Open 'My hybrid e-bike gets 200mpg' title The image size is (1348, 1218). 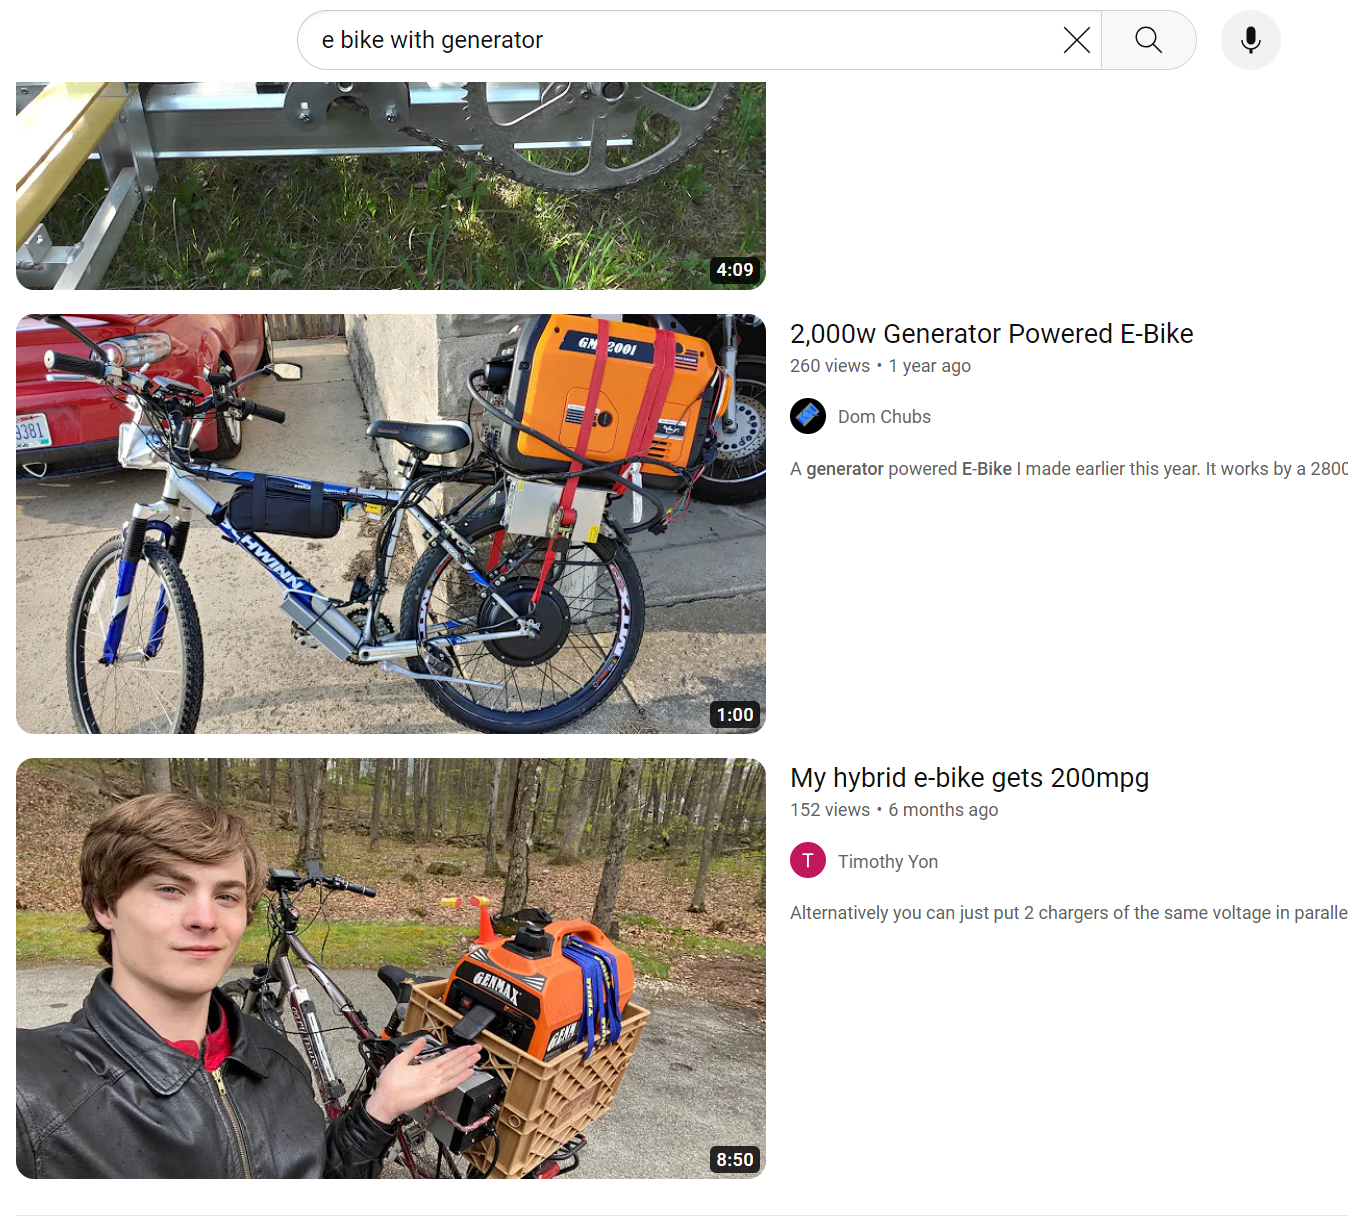pos(970,778)
